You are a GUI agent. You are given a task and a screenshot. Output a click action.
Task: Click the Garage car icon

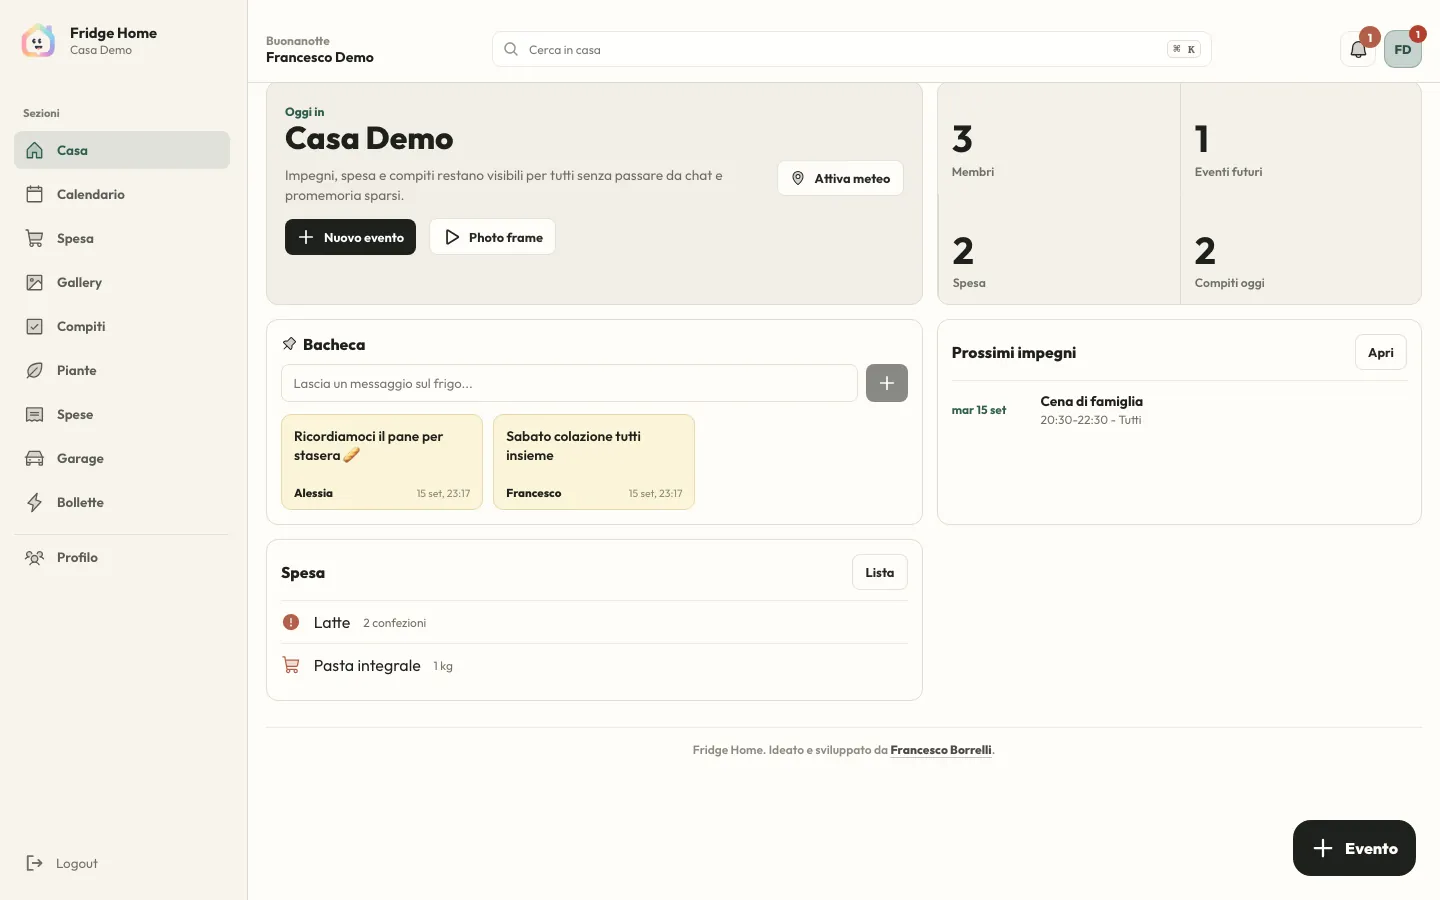coord(35,458)
